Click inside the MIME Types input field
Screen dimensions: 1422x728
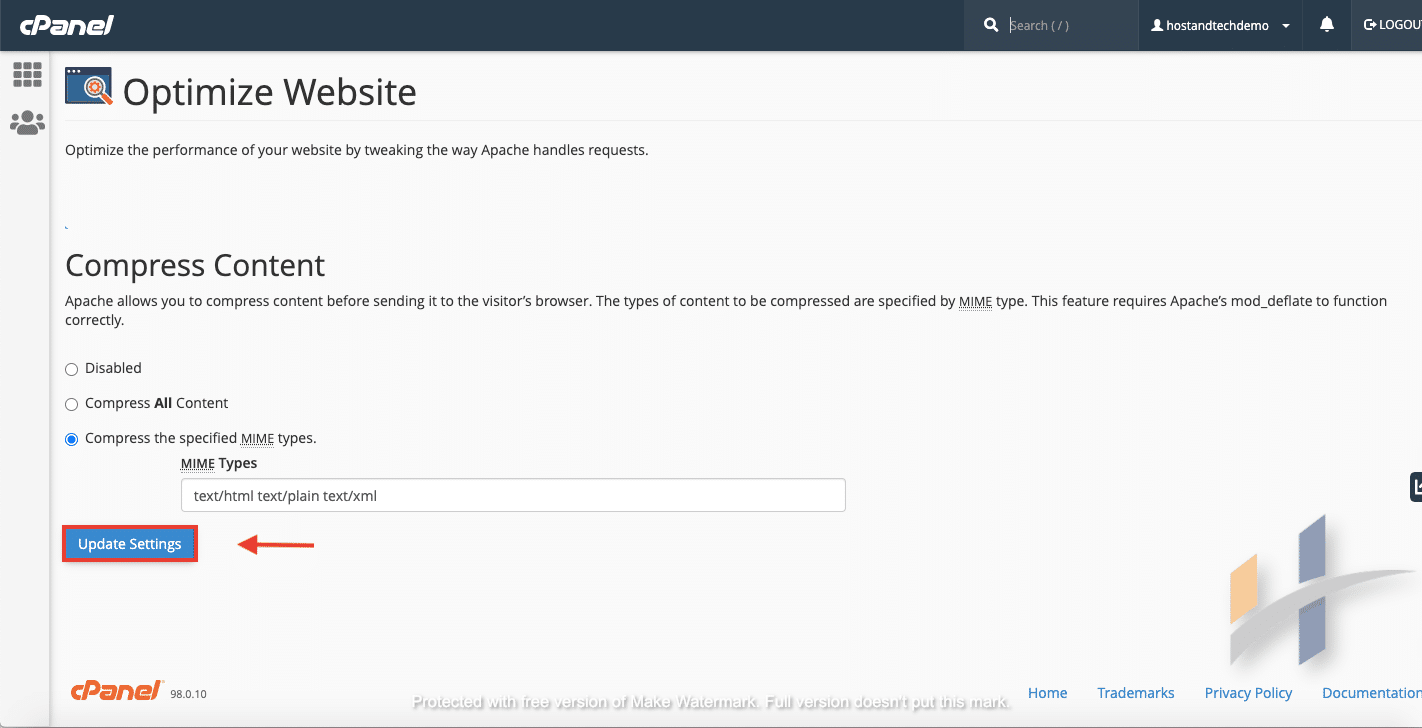click(512, 495)
